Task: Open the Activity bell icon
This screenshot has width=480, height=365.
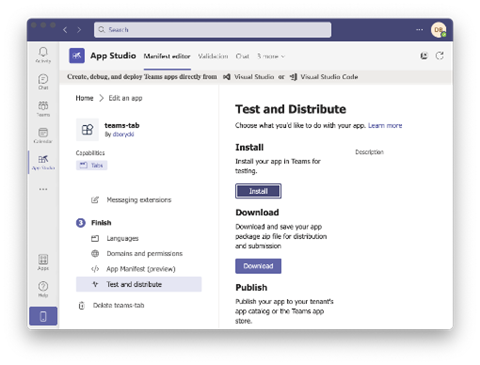Action: (43, 55)
